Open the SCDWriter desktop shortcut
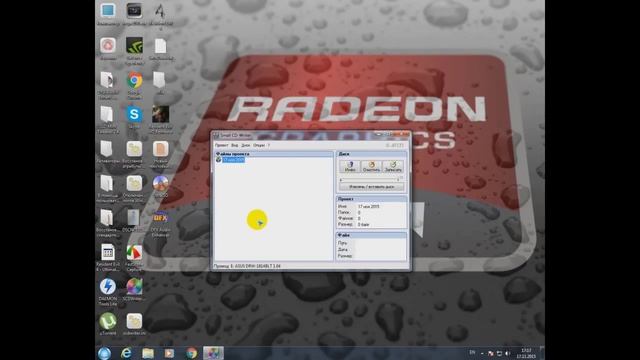Viewport: 640px width, 360px height. tap(134, 287)
